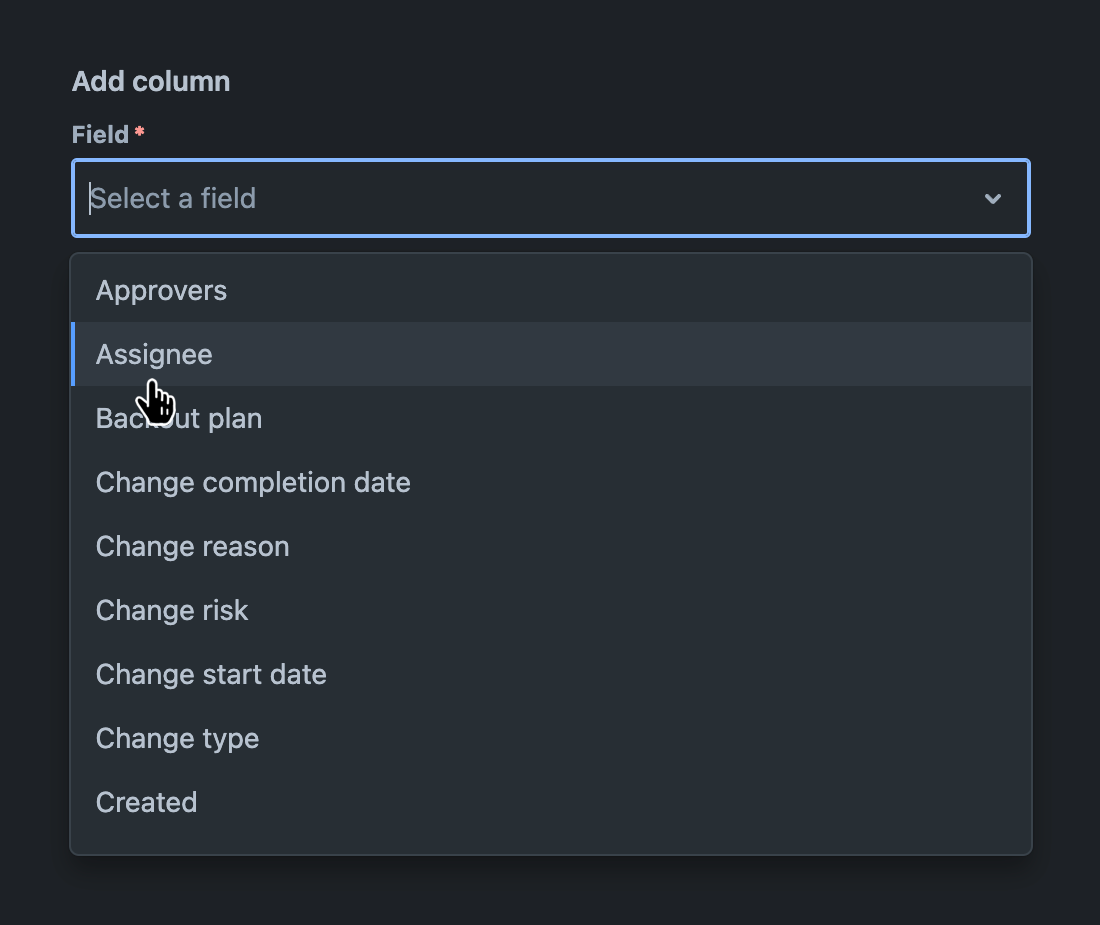
Task: Open the field selector combo box
Action: 550,198
